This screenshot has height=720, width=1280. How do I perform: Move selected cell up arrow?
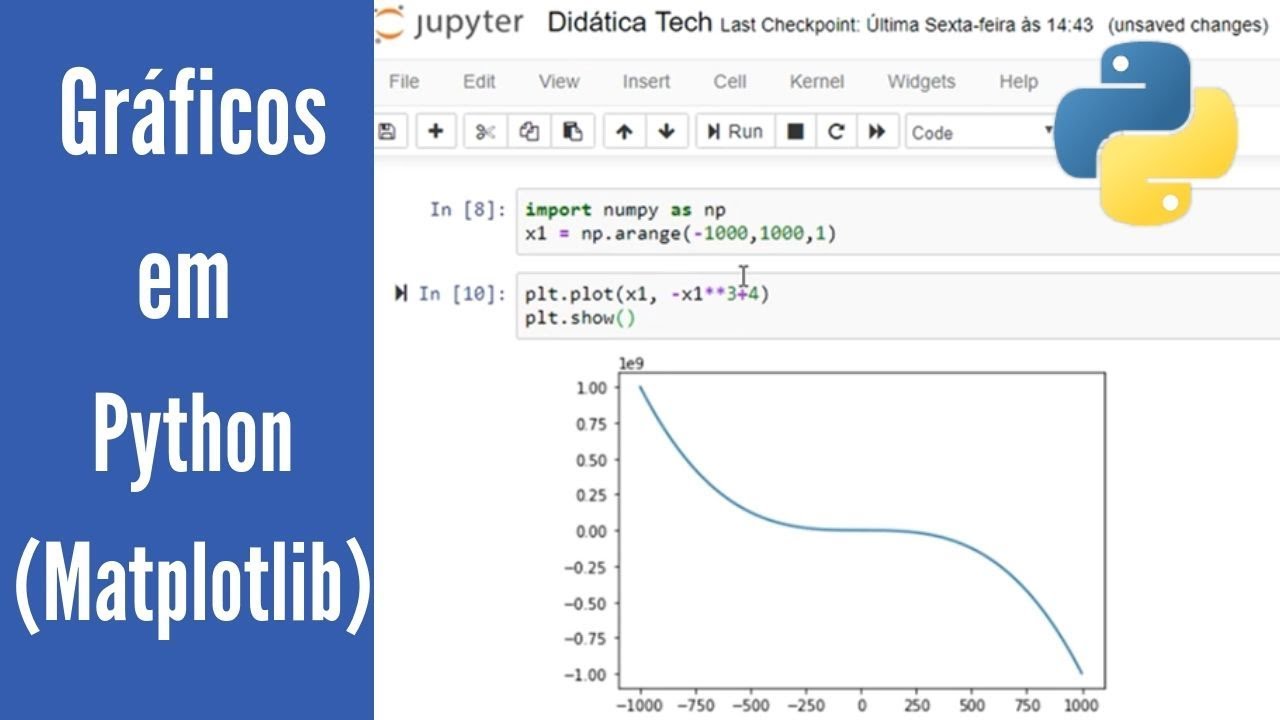[624, 131]
